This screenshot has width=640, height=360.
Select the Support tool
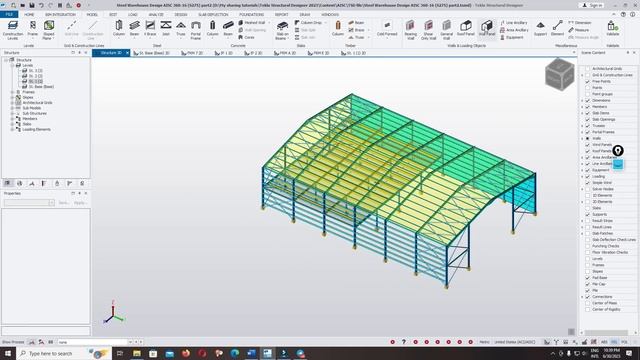click(540, 29)
